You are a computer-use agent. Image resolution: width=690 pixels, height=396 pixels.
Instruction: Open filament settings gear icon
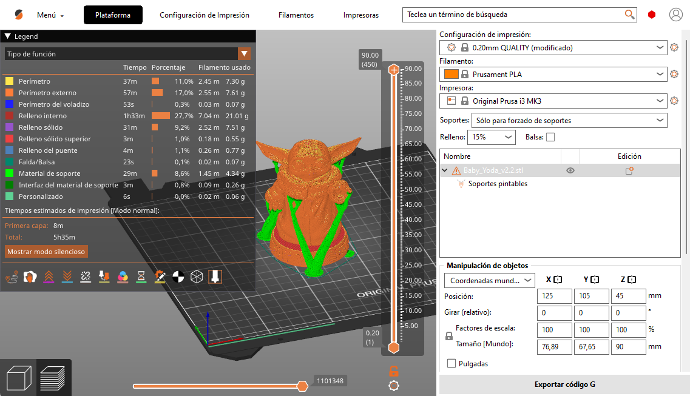pyautogui.click(x=674, y=74)
